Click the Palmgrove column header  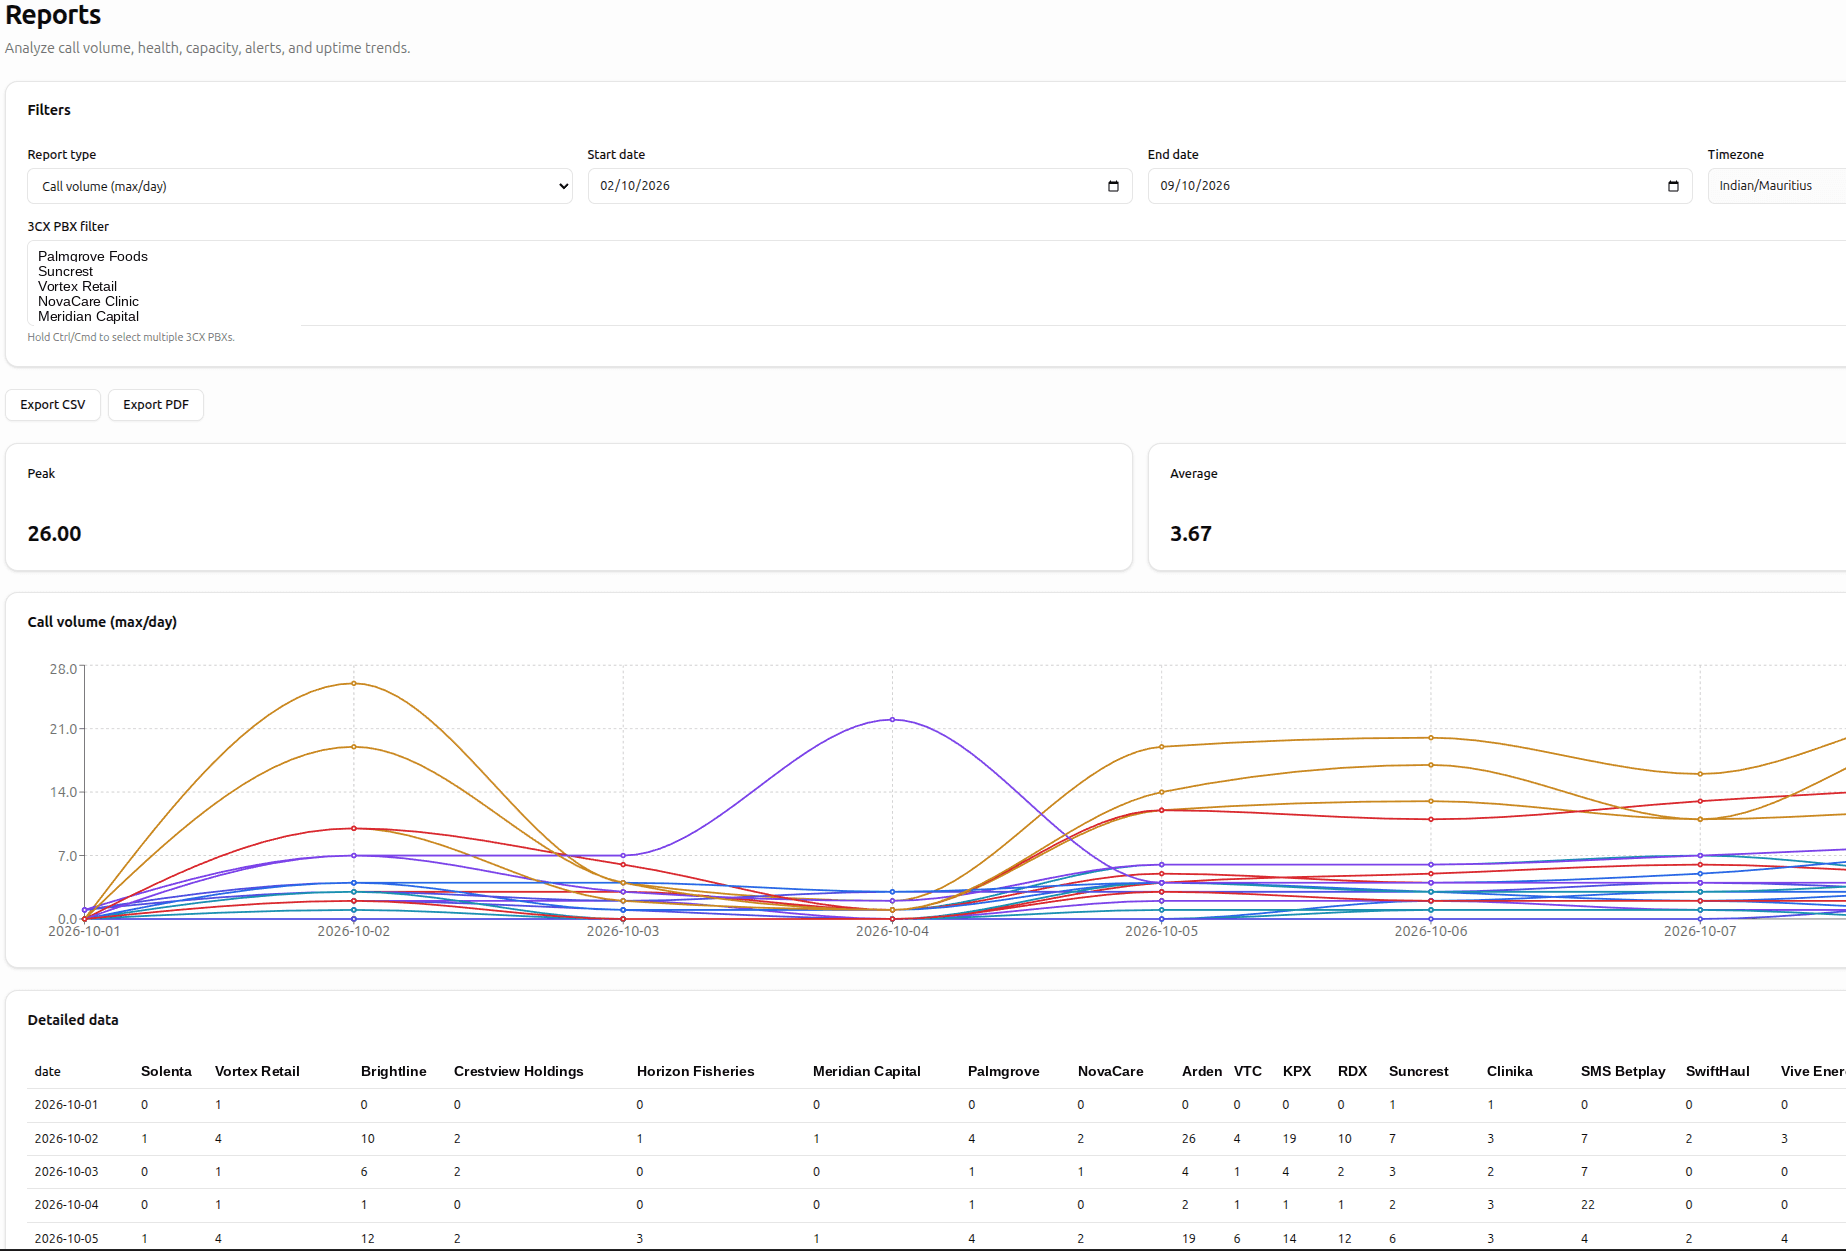coord(1004,1071)
